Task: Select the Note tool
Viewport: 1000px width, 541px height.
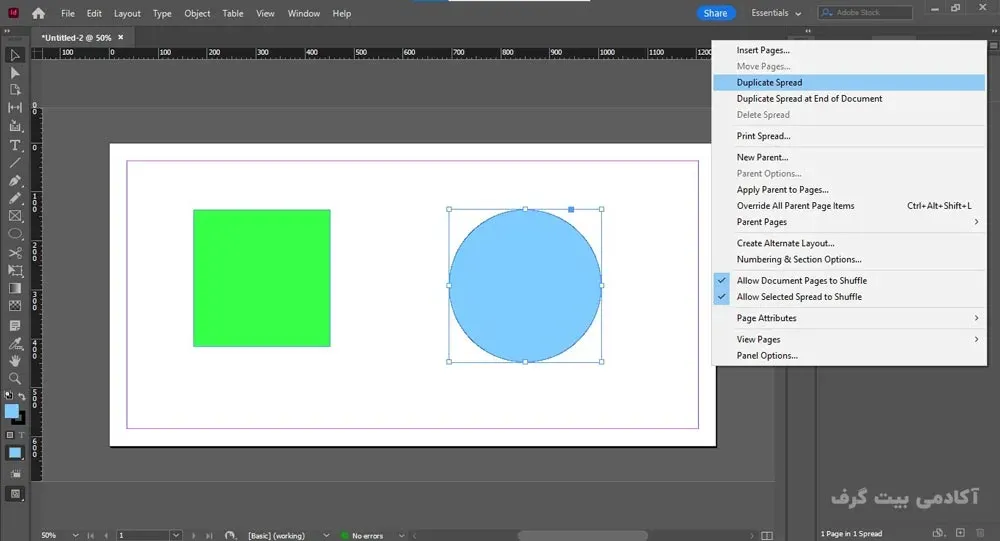Action: (x=15, y=325)
